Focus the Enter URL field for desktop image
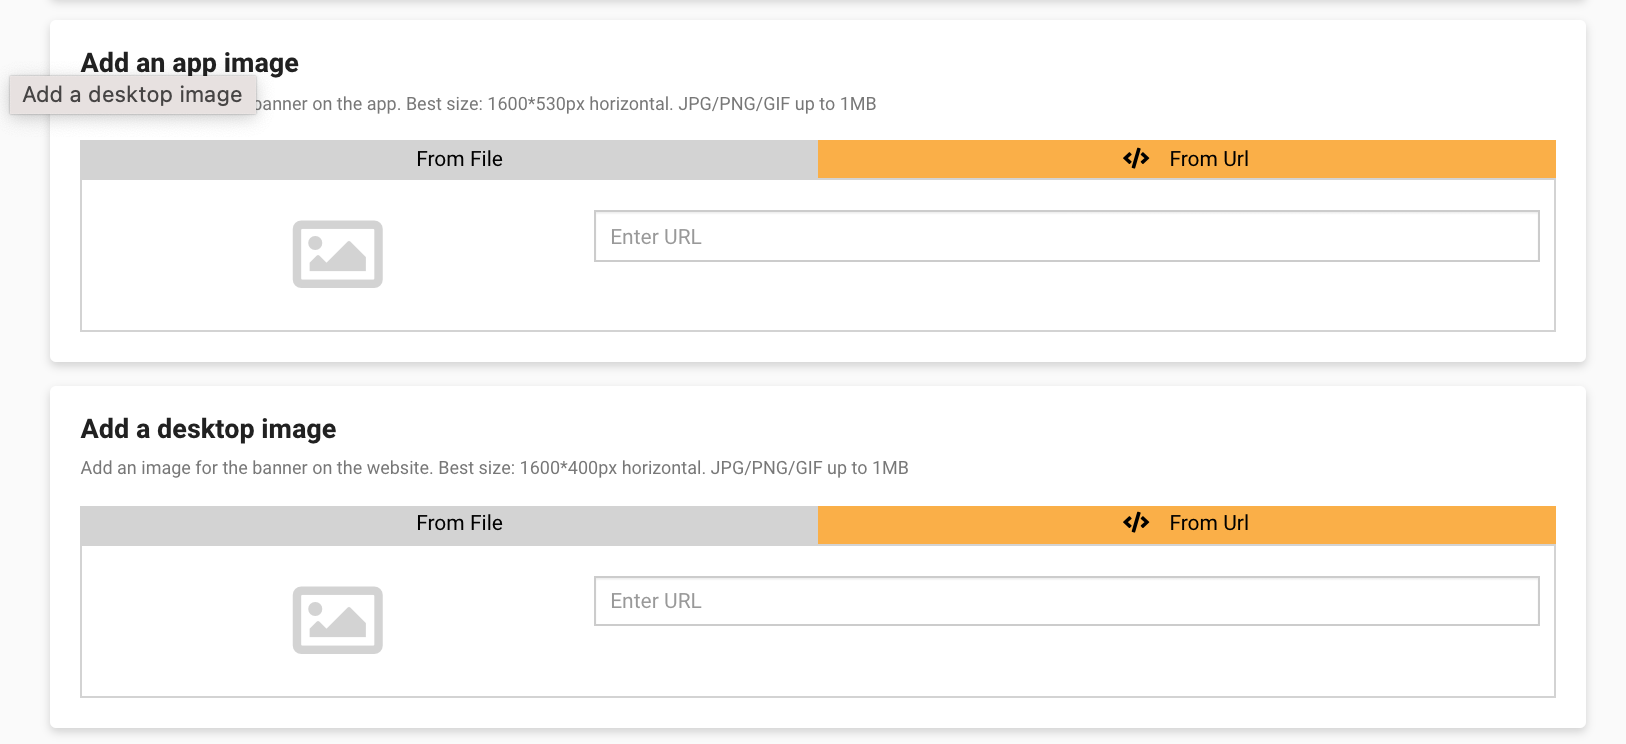This screenshot has width=1626, height=744. [1067, 601]
